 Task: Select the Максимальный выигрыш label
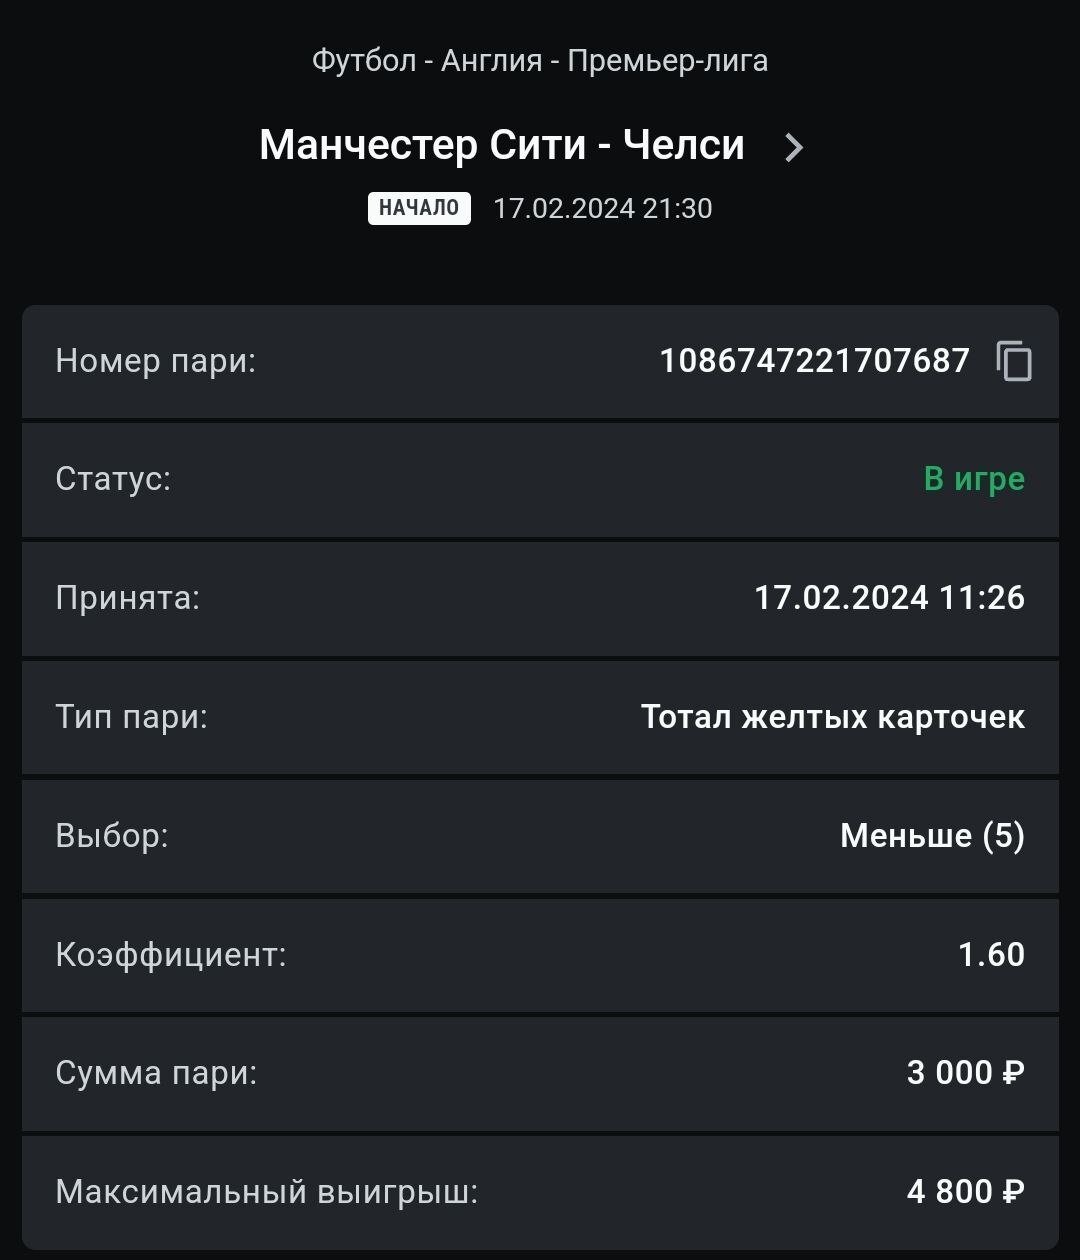click(x=267, y=1192)
